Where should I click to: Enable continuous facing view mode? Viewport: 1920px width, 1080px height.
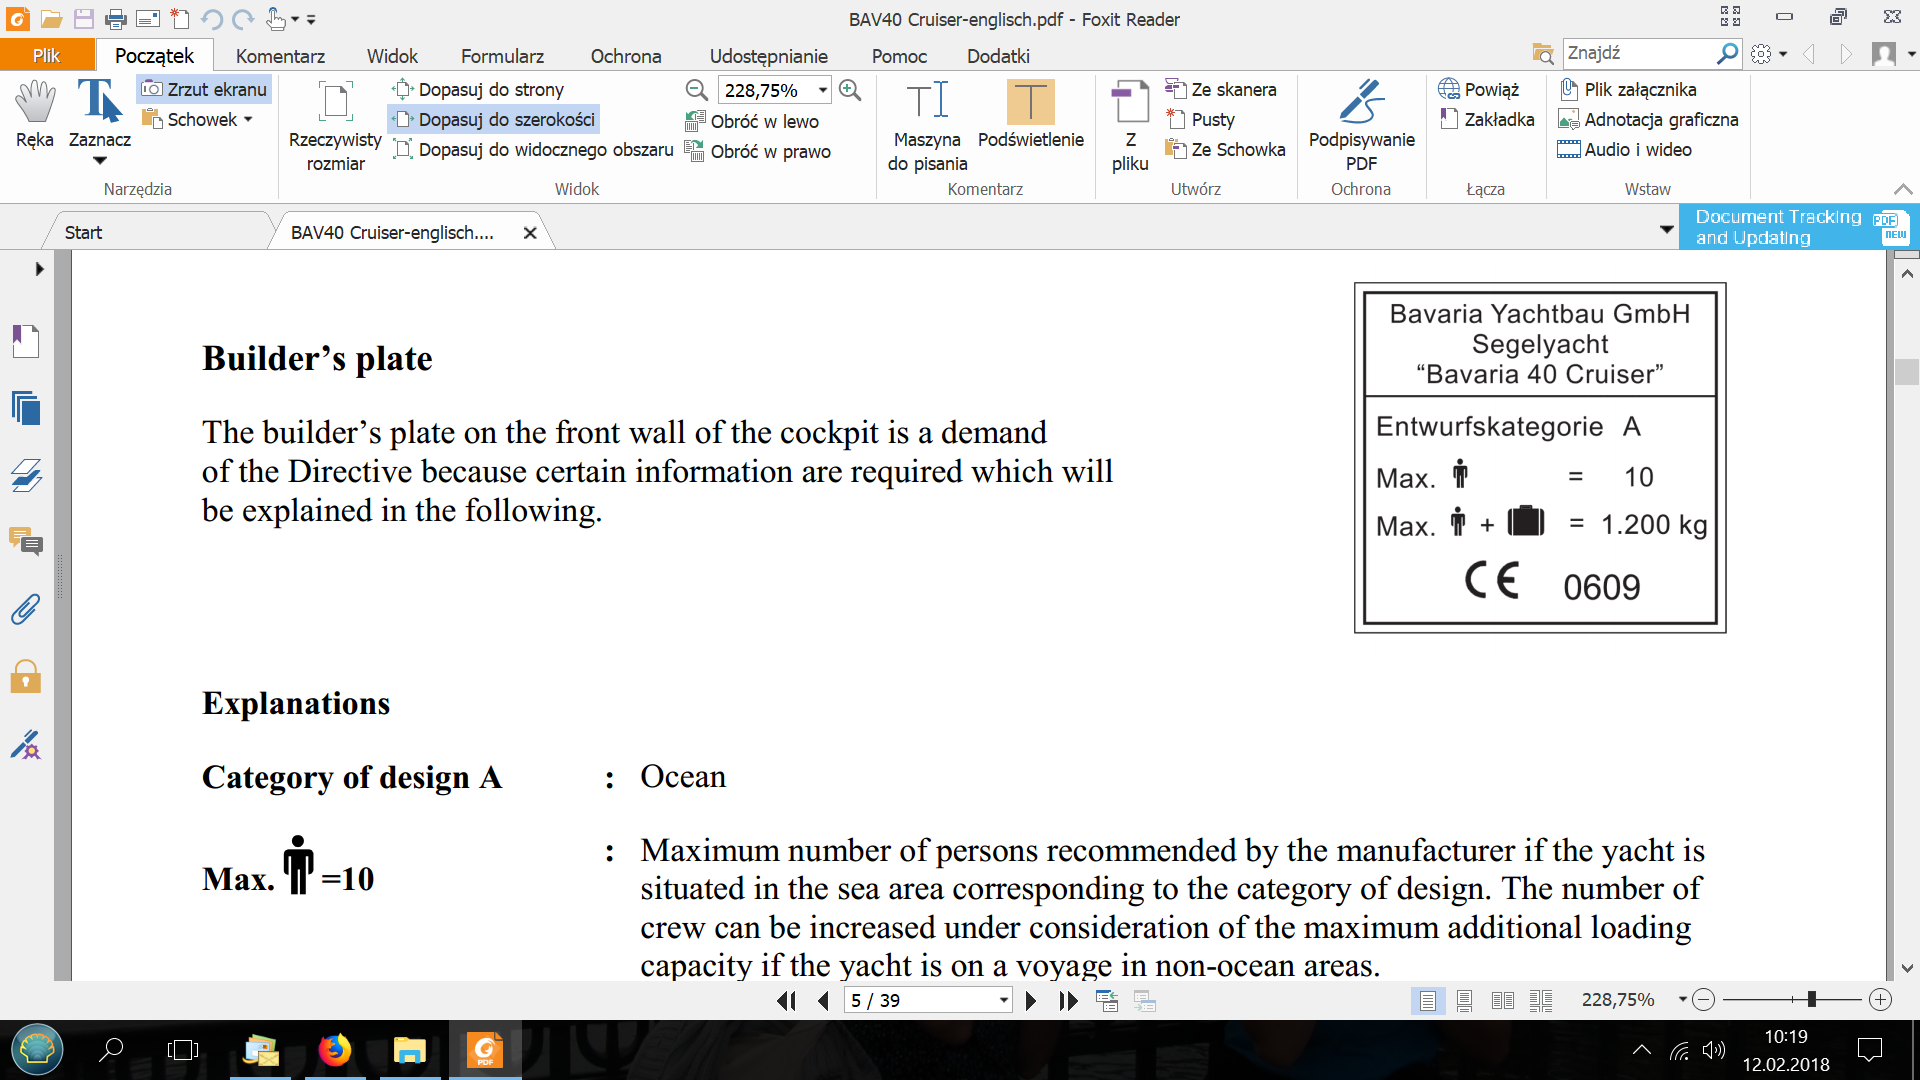click(1541, 1000)
